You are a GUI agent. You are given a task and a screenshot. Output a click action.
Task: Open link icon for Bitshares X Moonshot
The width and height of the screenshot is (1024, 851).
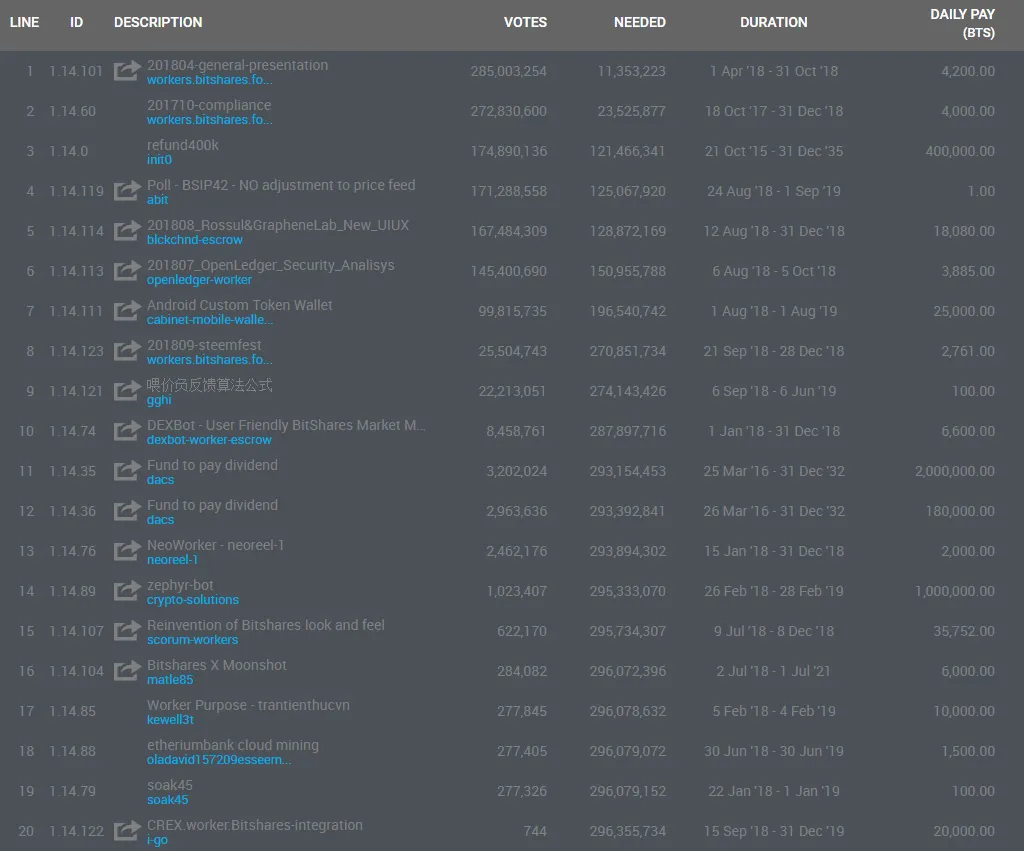127,671
